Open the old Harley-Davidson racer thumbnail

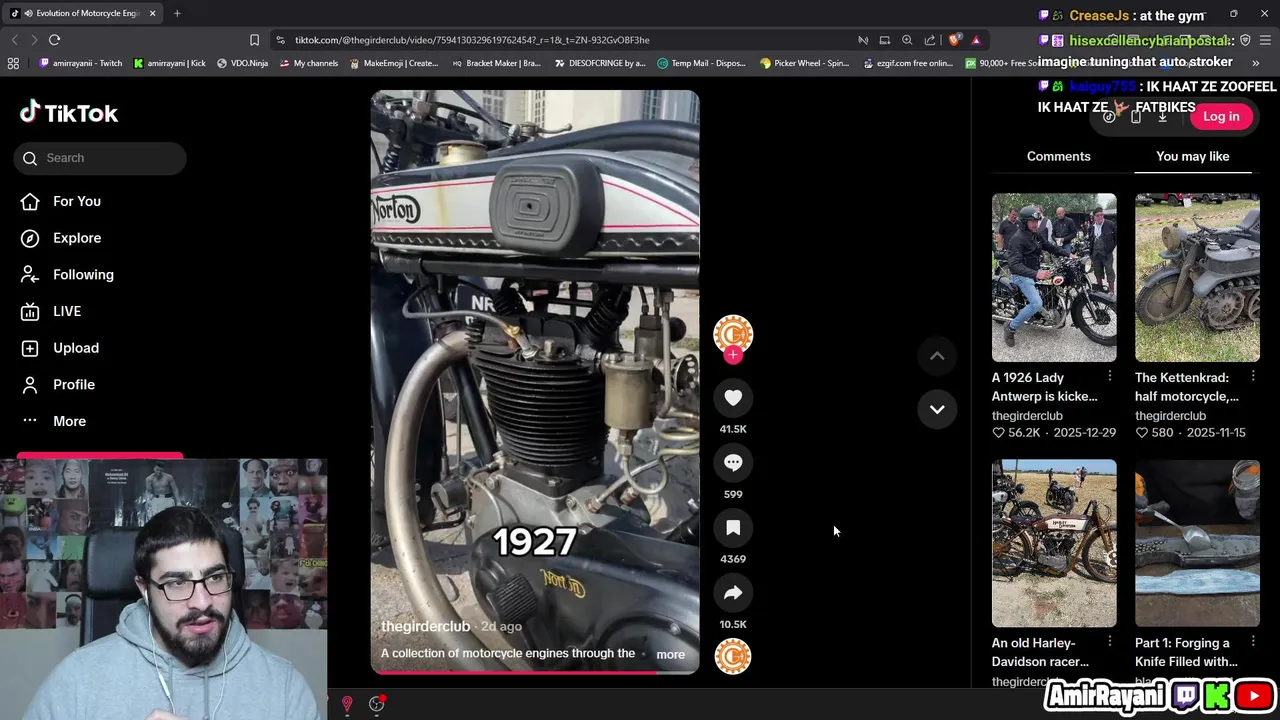tap(1054, 543)
